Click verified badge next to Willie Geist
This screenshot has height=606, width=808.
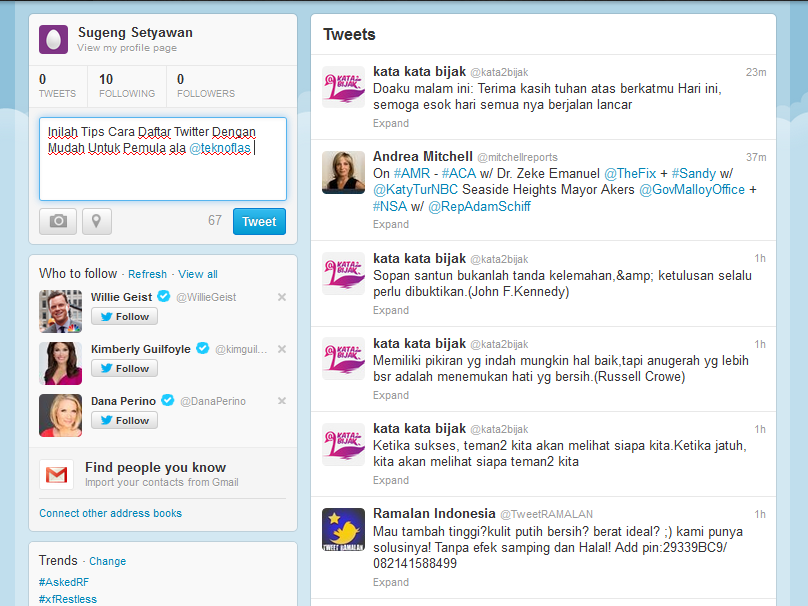click(x=163, y=296)
